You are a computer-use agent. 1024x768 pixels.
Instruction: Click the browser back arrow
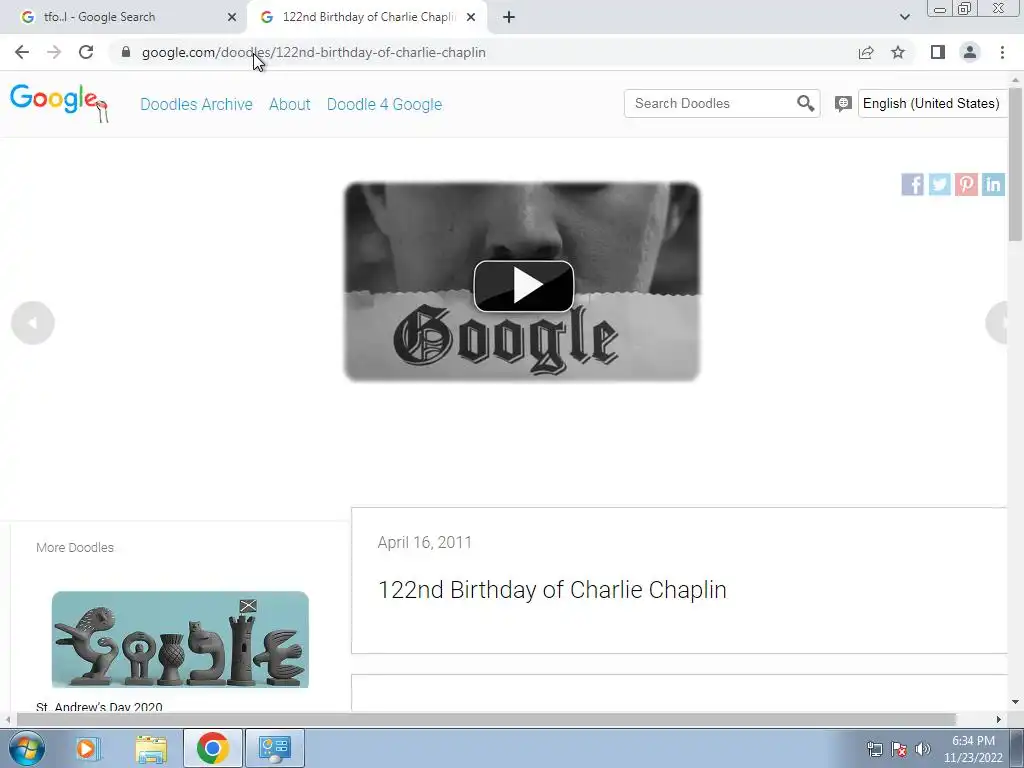pyautogui.click(x=22, y=52)
